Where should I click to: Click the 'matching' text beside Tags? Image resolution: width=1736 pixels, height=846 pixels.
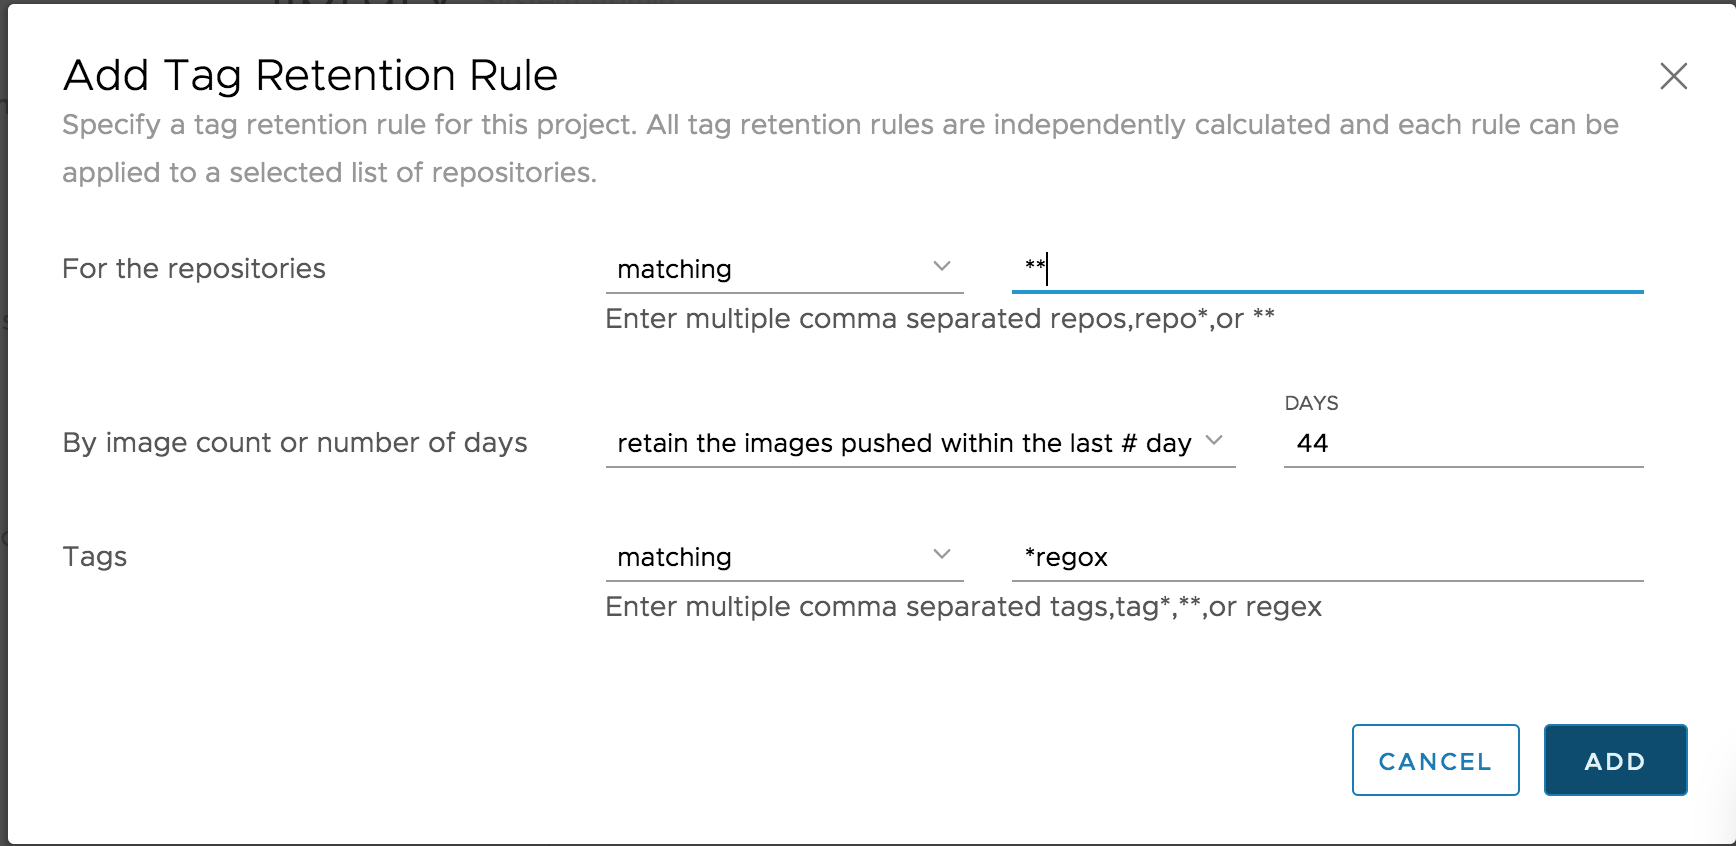pos(674,556)
